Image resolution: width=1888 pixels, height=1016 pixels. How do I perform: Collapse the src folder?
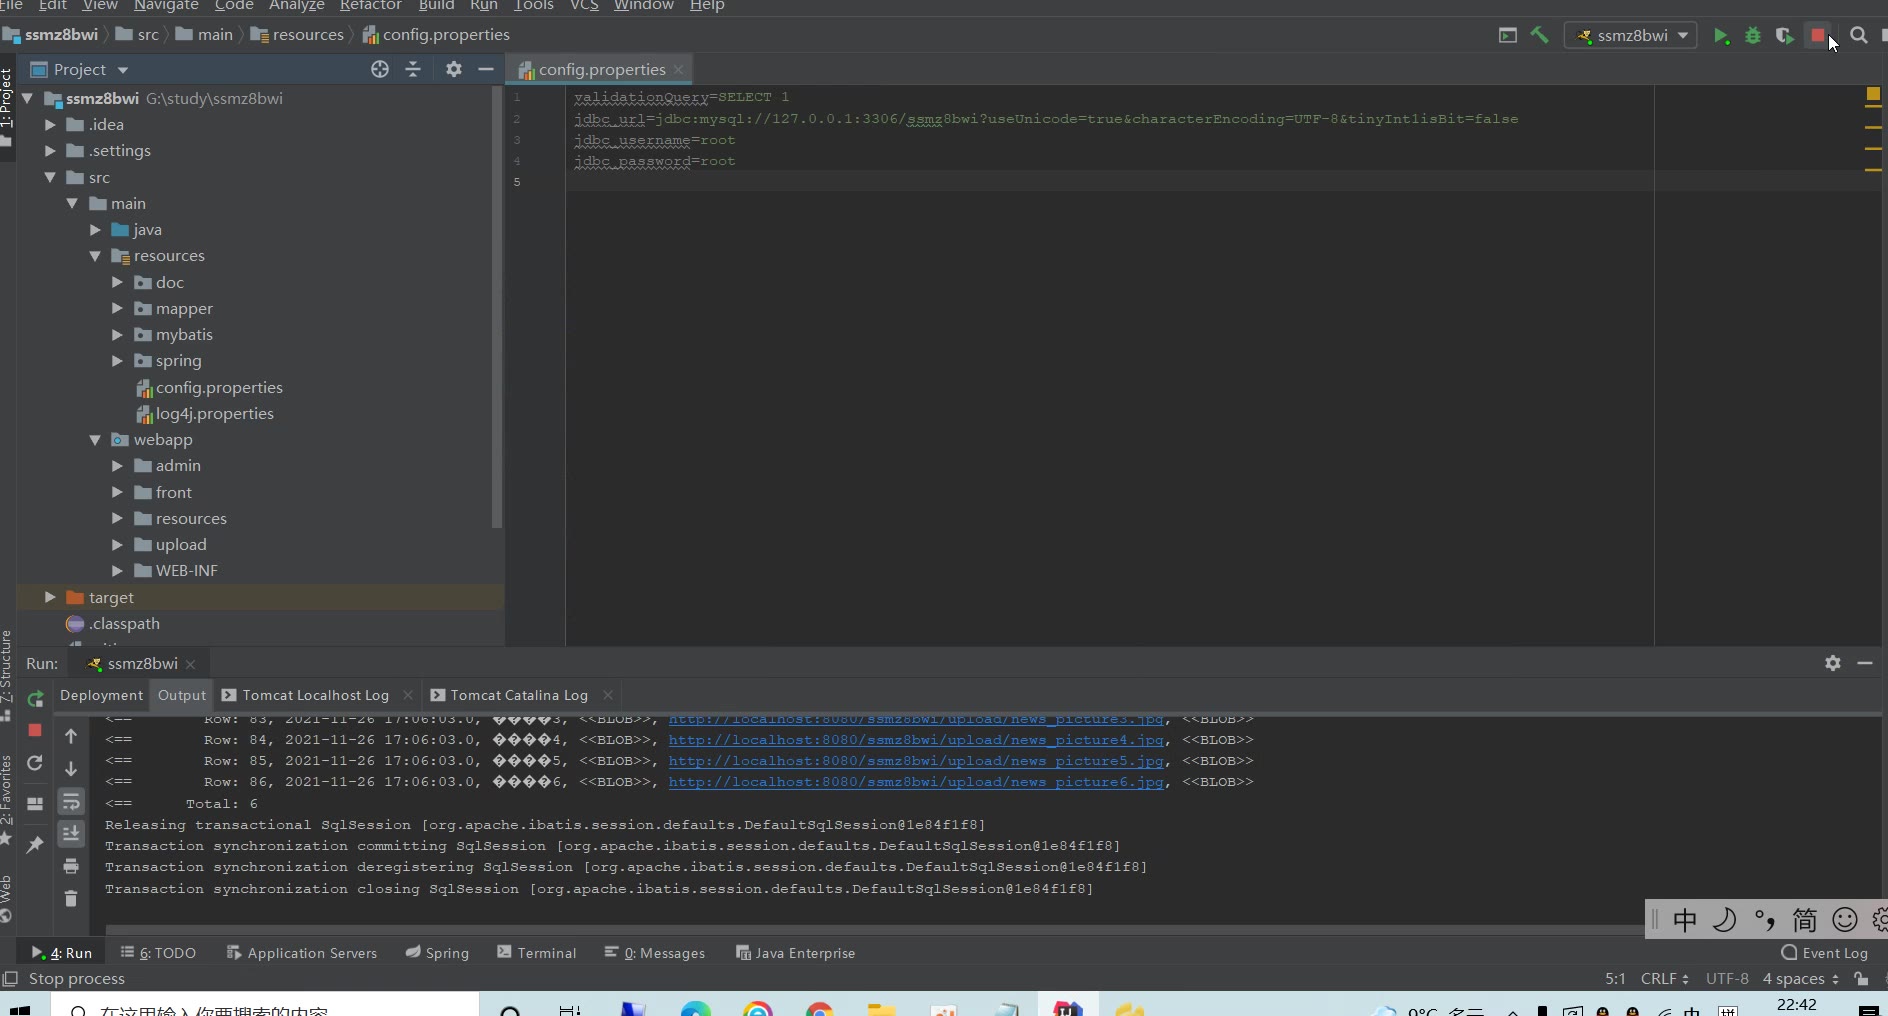pyautogui.click(x=50, y=177)
